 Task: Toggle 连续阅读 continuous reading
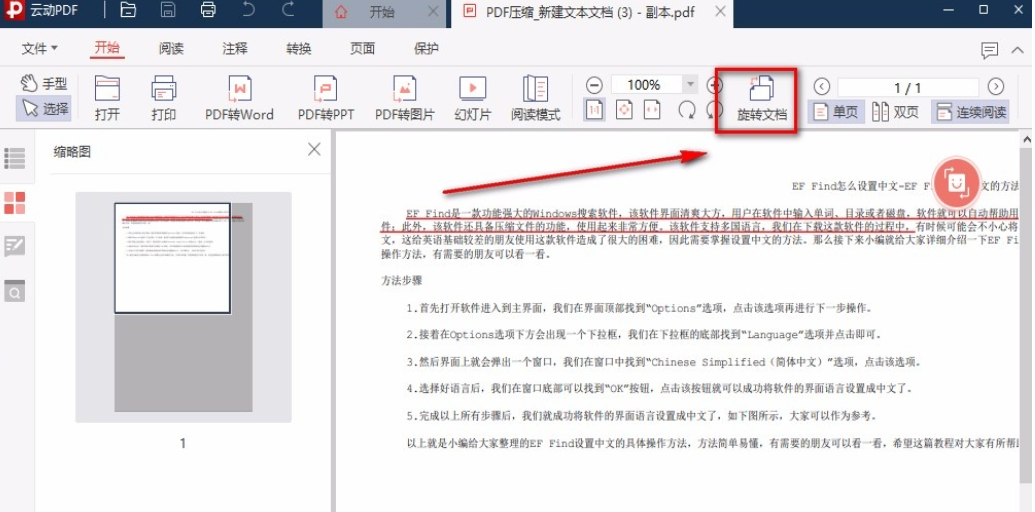click(x=970, y=112)
